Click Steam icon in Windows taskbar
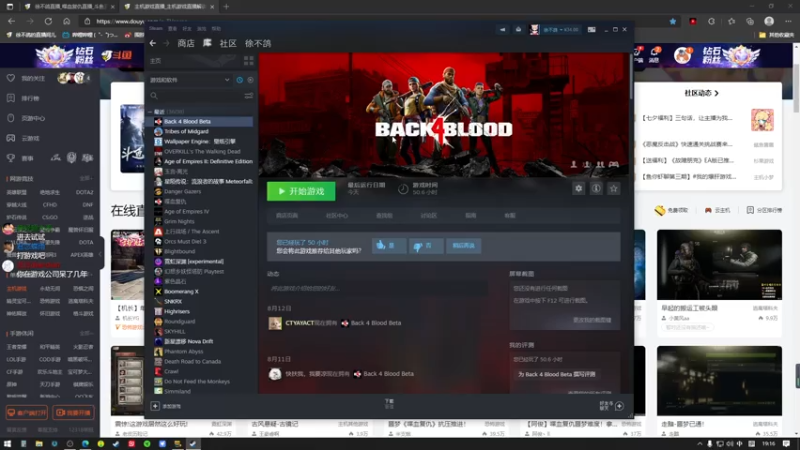This screenshot has width=800, height=450. [x=193, y=444]
